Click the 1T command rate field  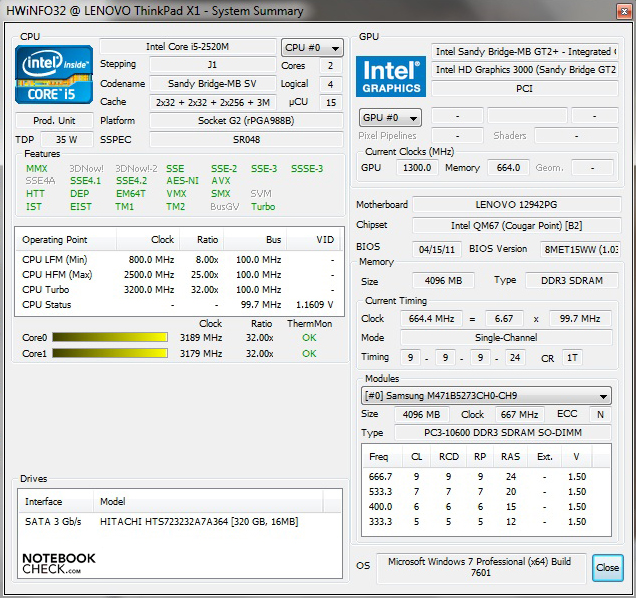point(572,358)
